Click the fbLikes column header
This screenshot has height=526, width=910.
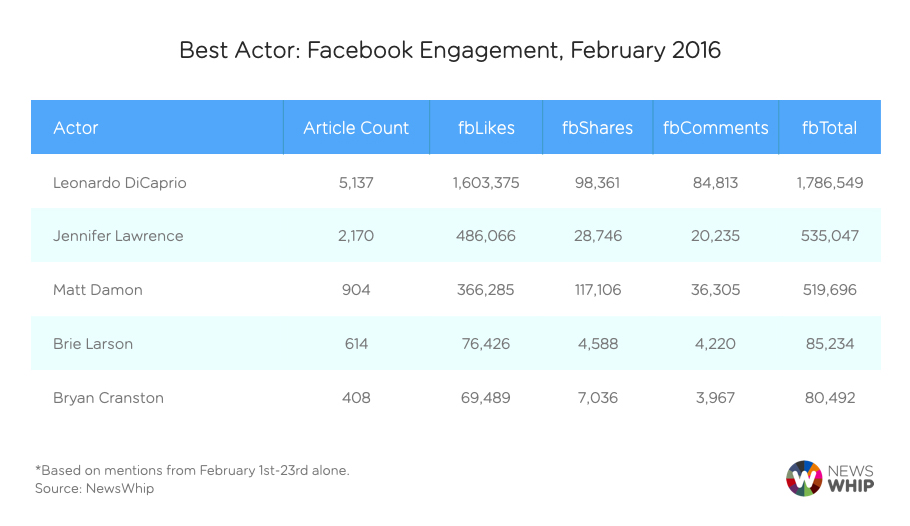(486, 128)
